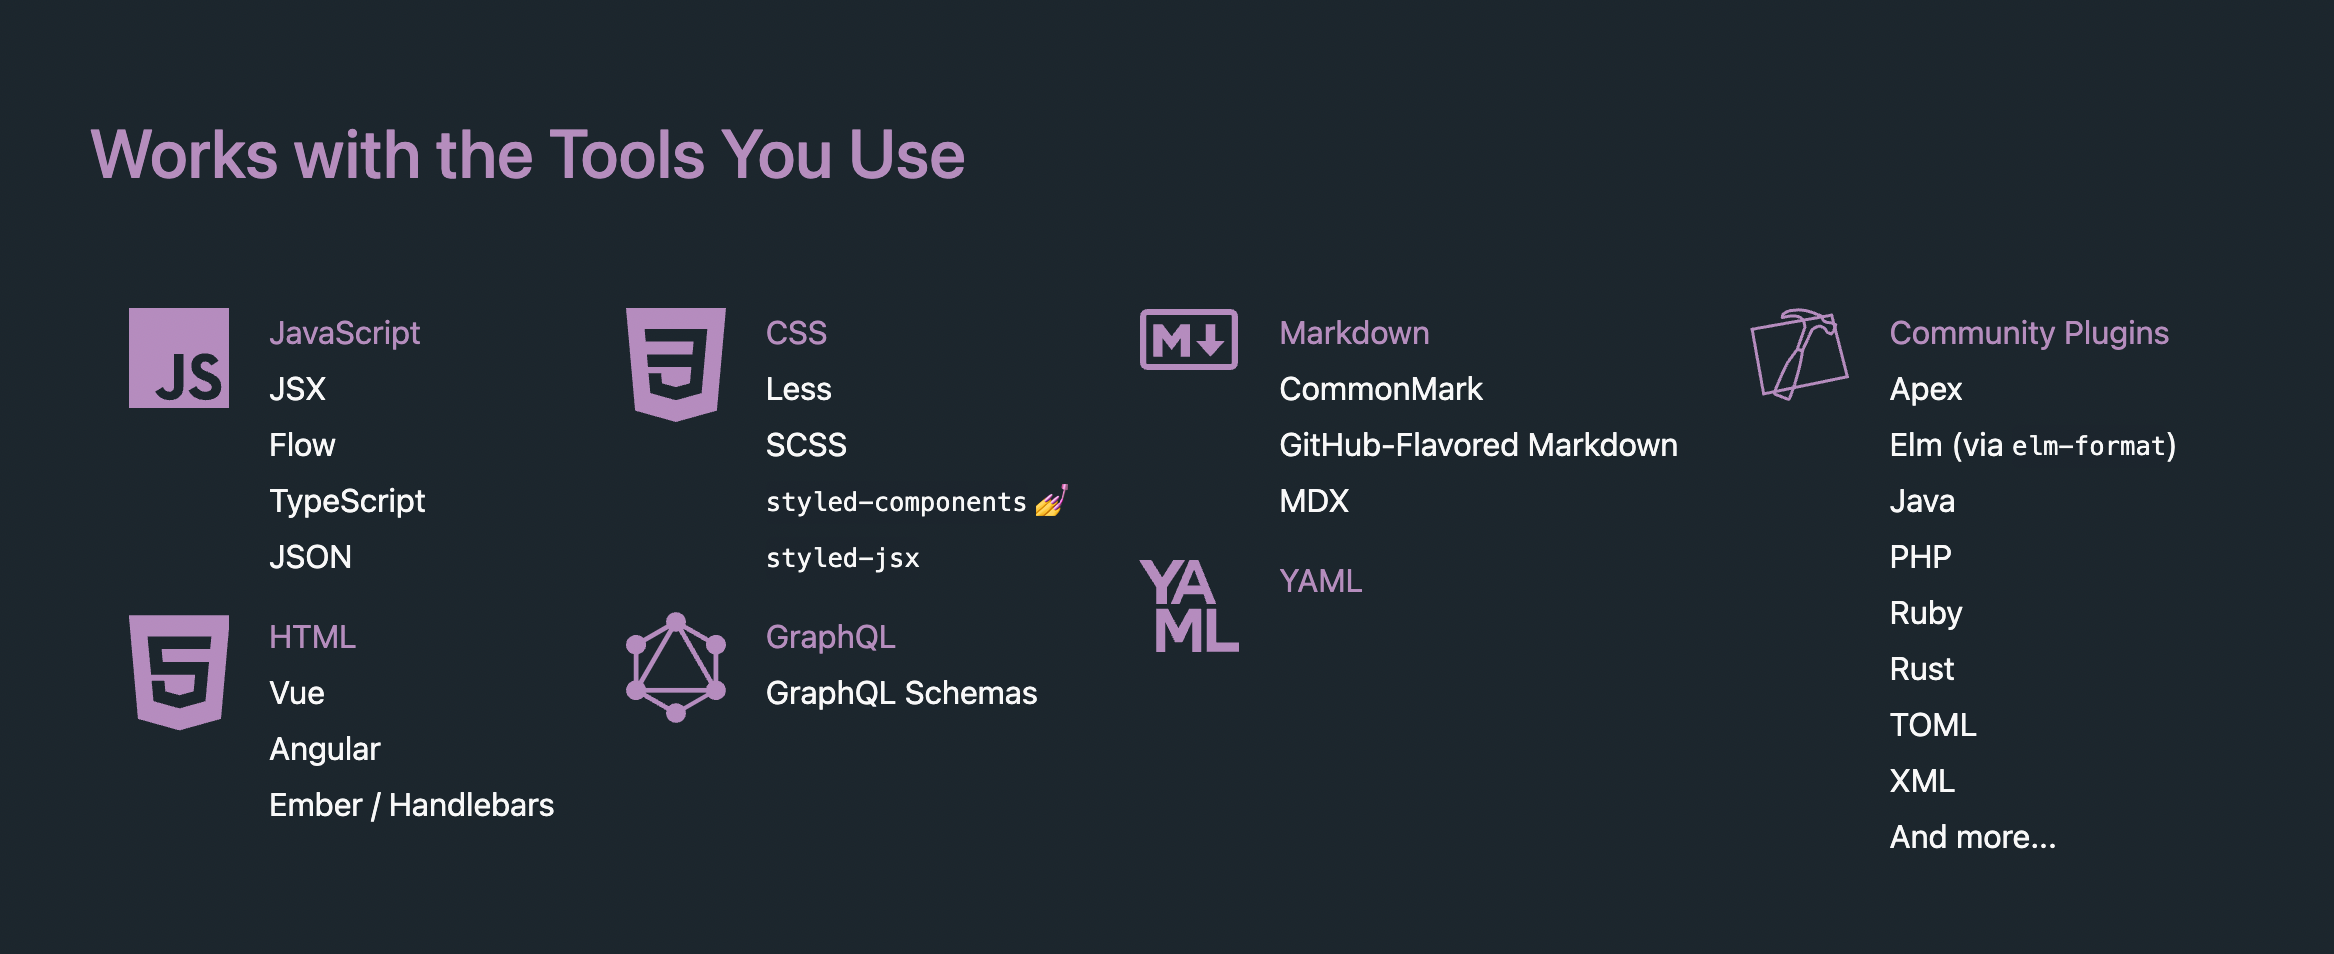Click the Markdown M-arrow icon

[x=1189, y=339]
